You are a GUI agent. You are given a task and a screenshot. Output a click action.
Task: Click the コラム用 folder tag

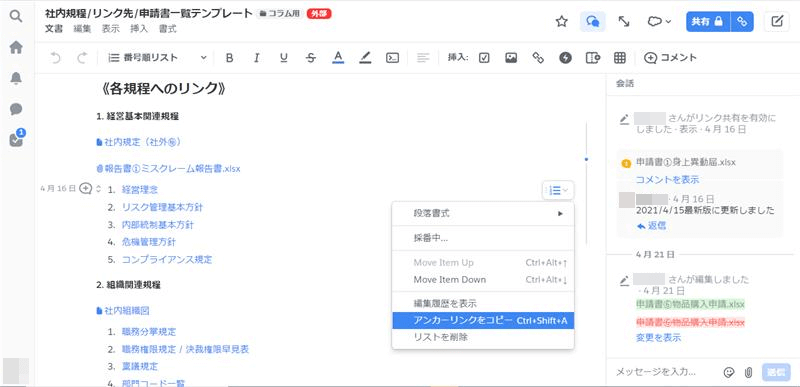pos(280,14)
